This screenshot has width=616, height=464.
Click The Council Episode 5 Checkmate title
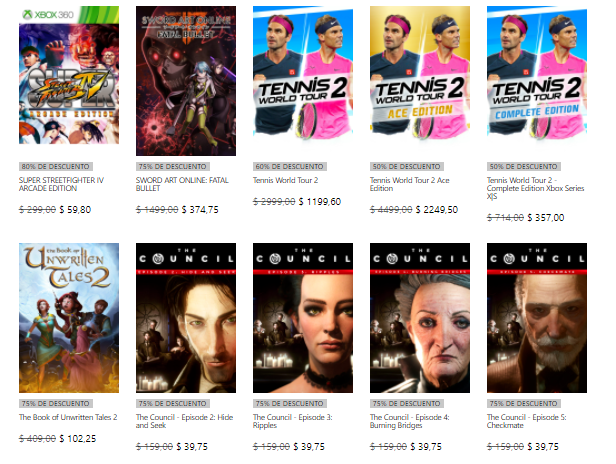(x=526, y=421)
